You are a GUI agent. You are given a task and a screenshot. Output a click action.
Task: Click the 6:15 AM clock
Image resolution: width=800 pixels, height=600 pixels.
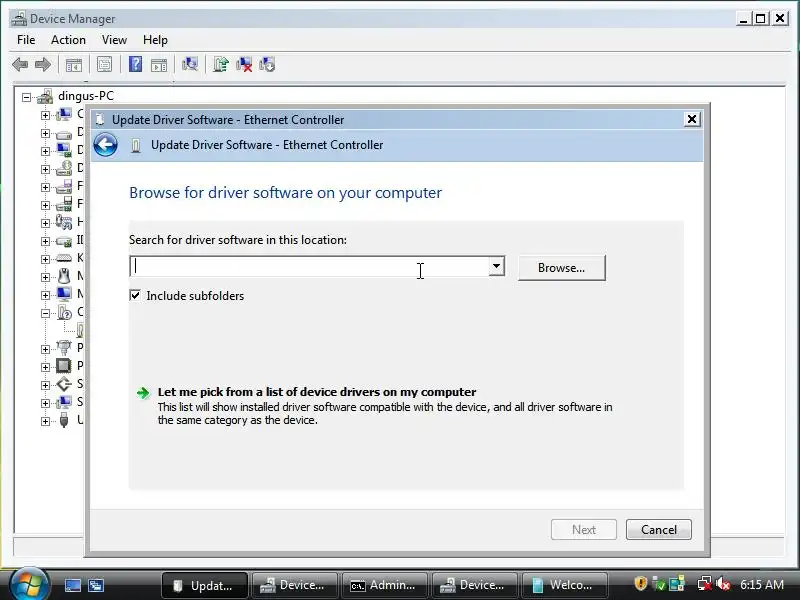coord(762,585)
